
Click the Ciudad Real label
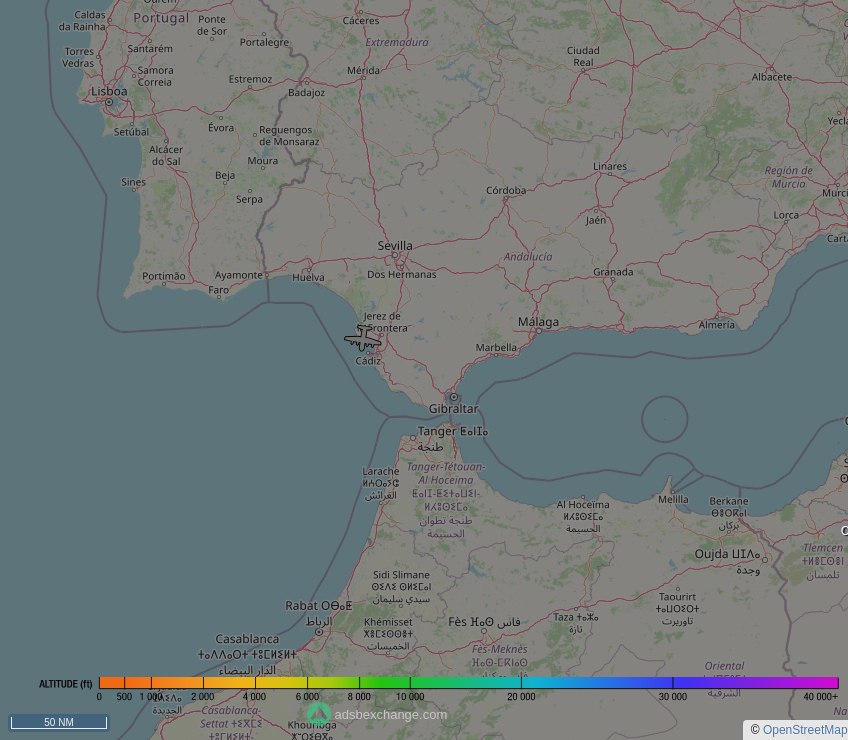(583, 56)
